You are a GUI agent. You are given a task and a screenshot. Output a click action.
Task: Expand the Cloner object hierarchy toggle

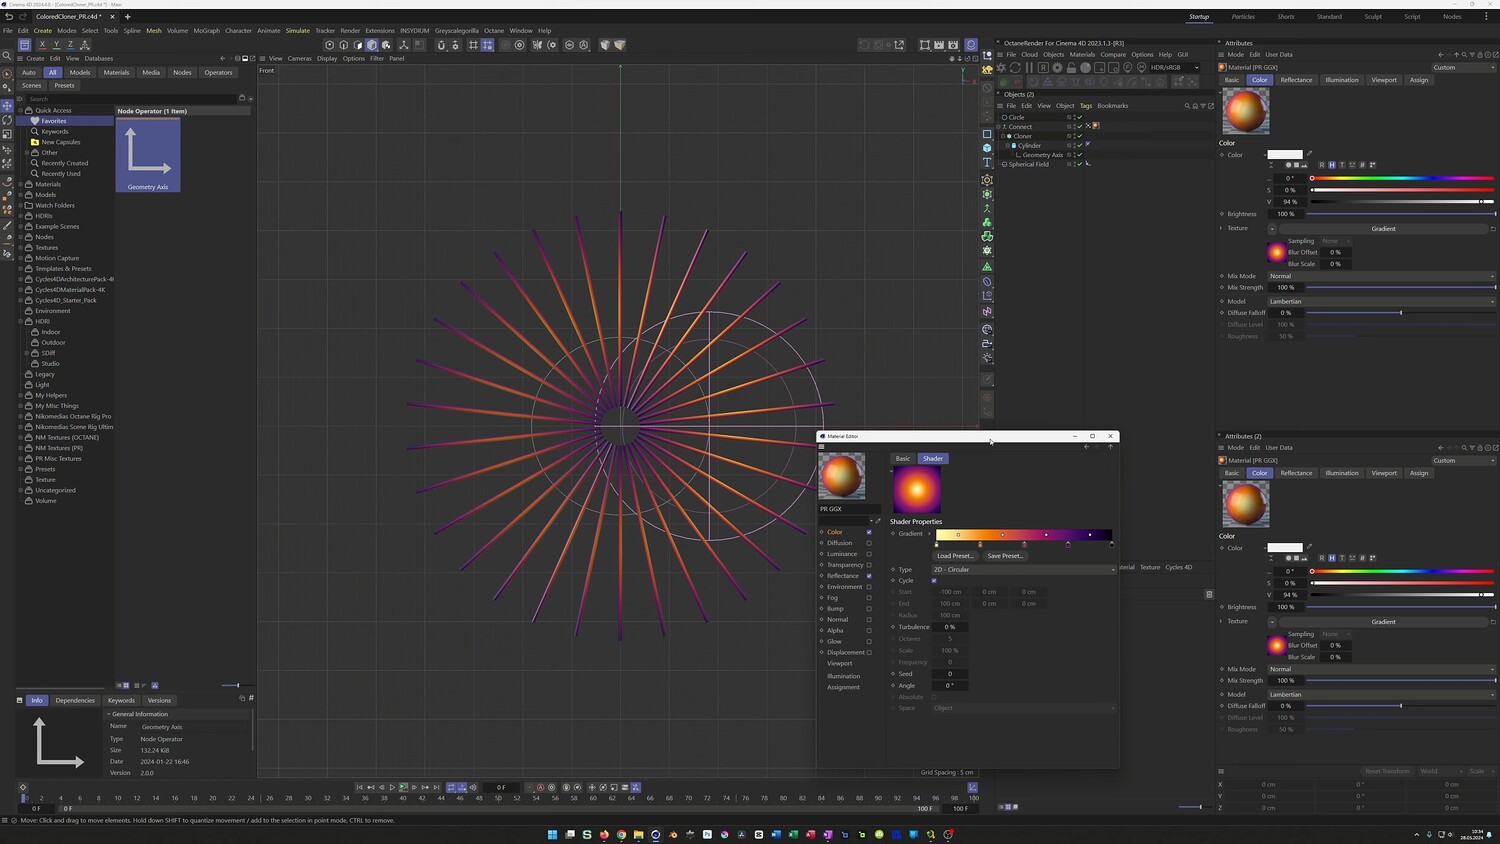[x=1004, y=136]
